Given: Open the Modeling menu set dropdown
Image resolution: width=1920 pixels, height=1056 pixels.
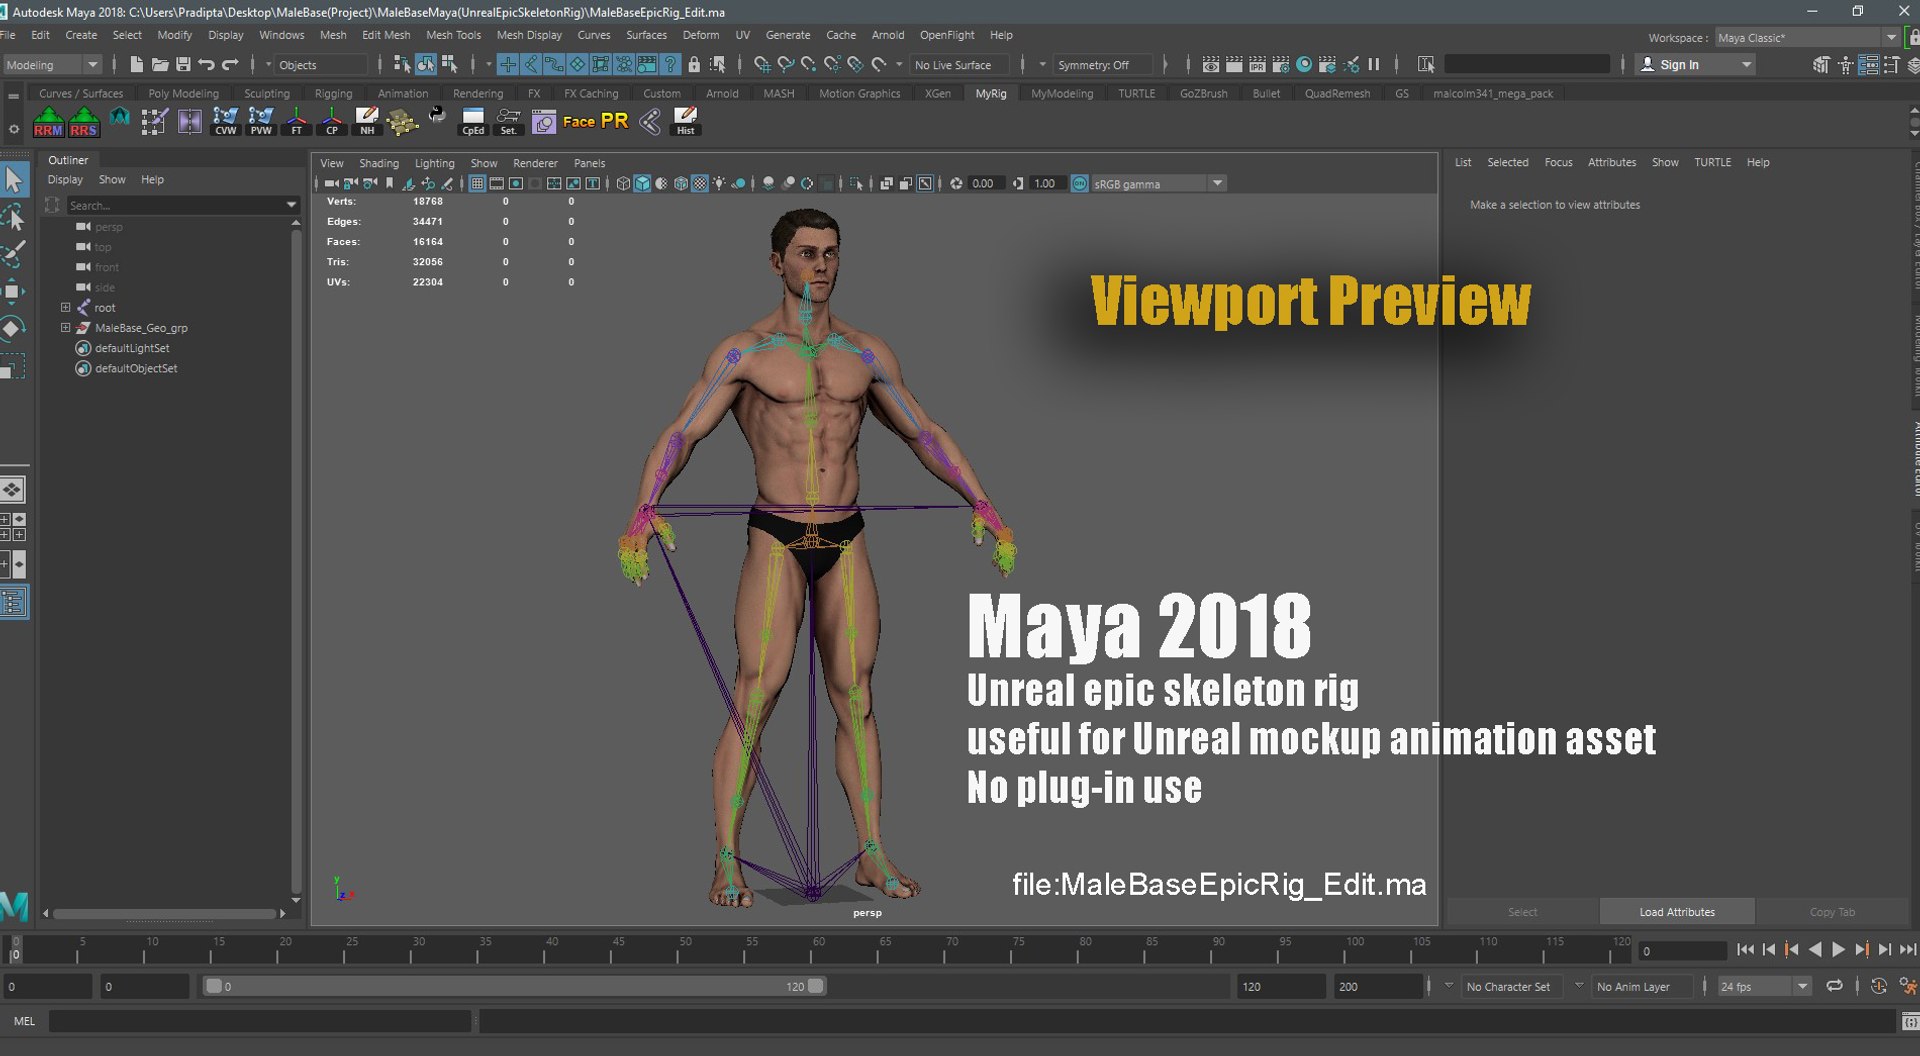Looking at the screenshot, I should [52, 65].
